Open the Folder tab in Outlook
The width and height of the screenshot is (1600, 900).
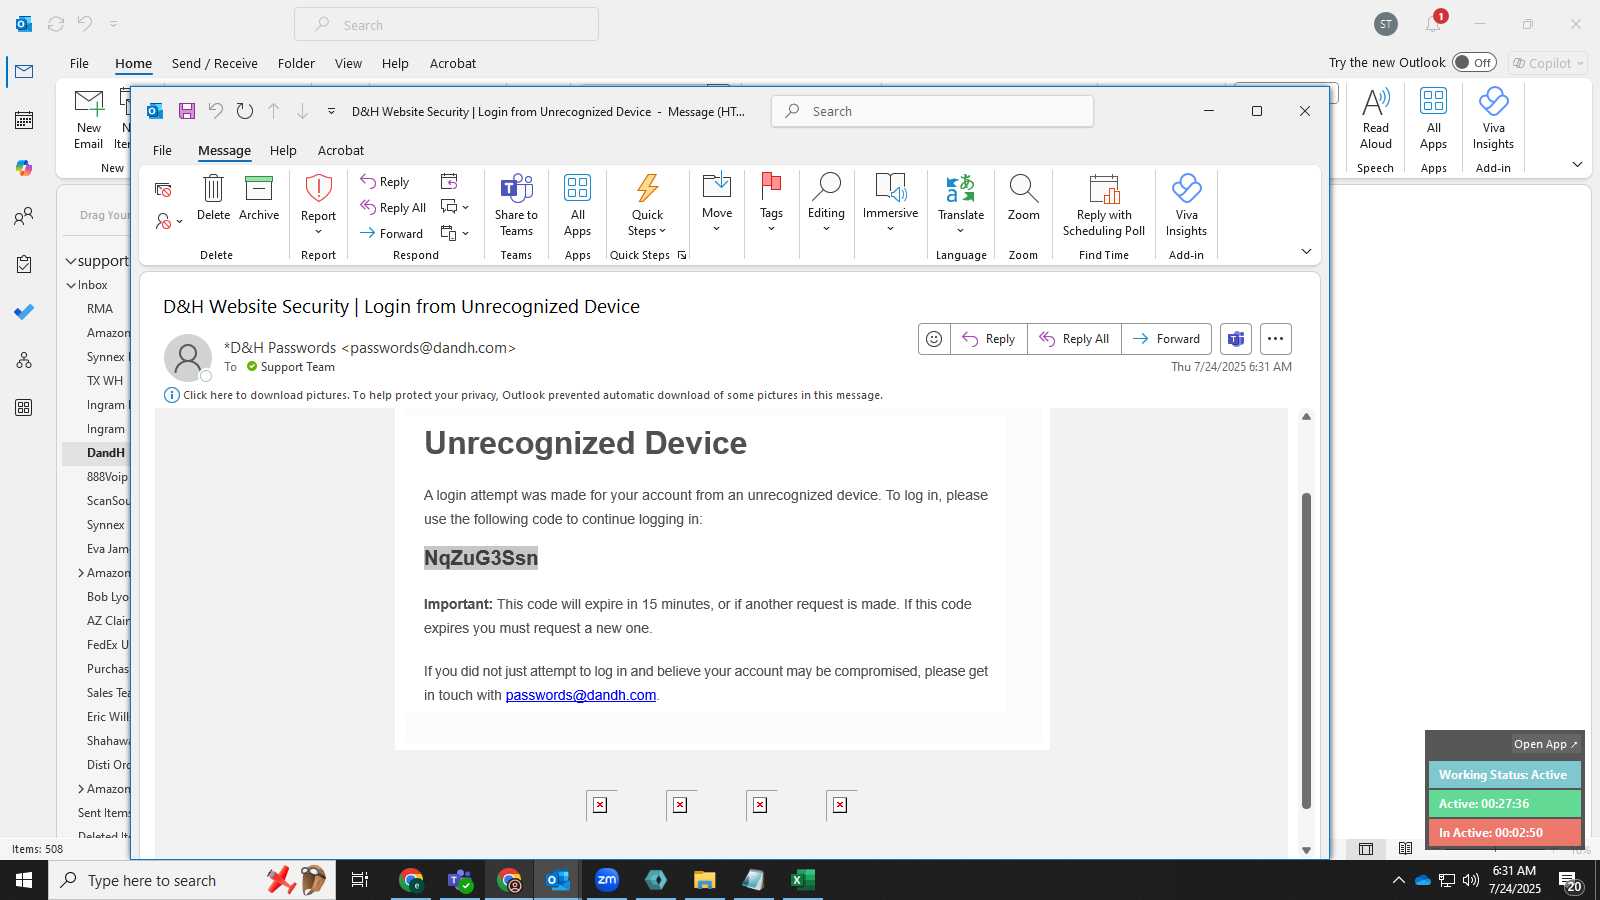tap(296, 63)
